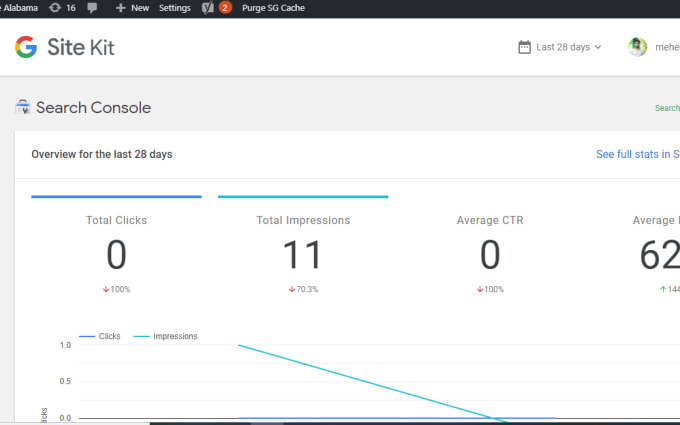
Task: Click the Search Console module icon
Action: (x=23, y=107)
